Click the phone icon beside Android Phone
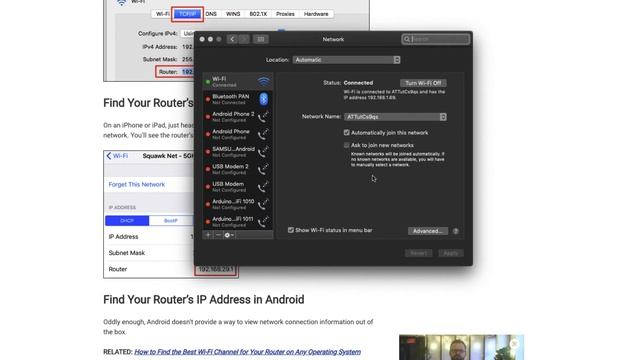Screen dimensions: 640x360 [264, 134]
